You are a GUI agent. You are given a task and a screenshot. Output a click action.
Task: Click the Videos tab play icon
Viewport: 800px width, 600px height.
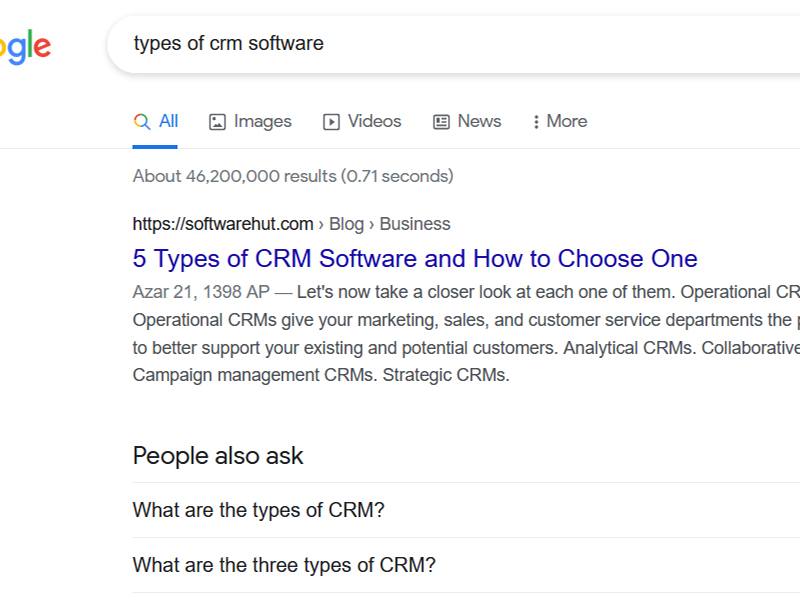[331, 122]
